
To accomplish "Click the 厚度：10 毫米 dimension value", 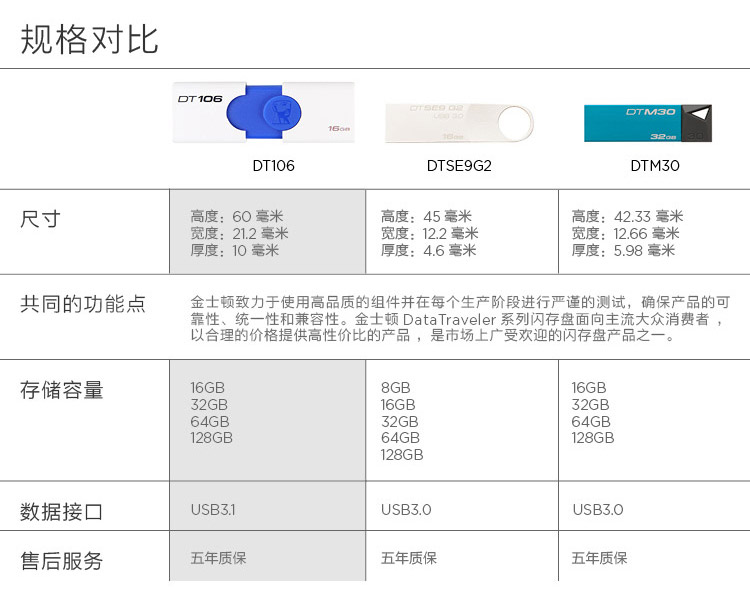I will tap(234, 250).
